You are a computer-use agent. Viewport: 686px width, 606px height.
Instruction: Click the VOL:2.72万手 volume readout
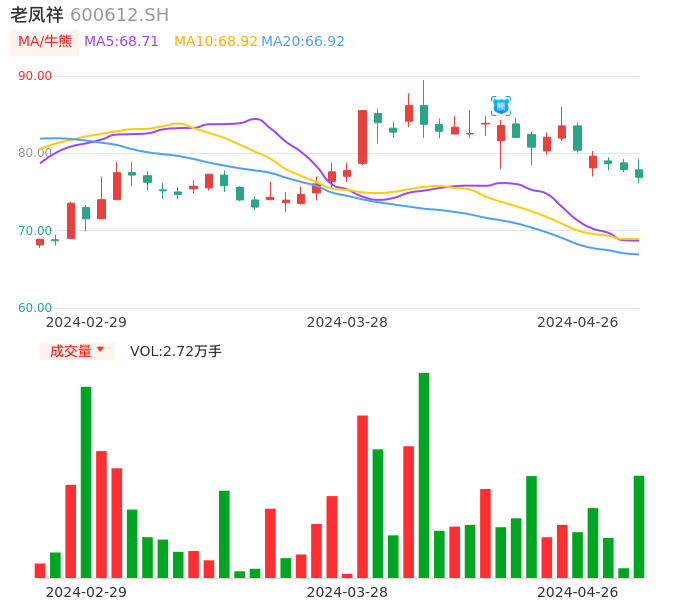point(175,351)
